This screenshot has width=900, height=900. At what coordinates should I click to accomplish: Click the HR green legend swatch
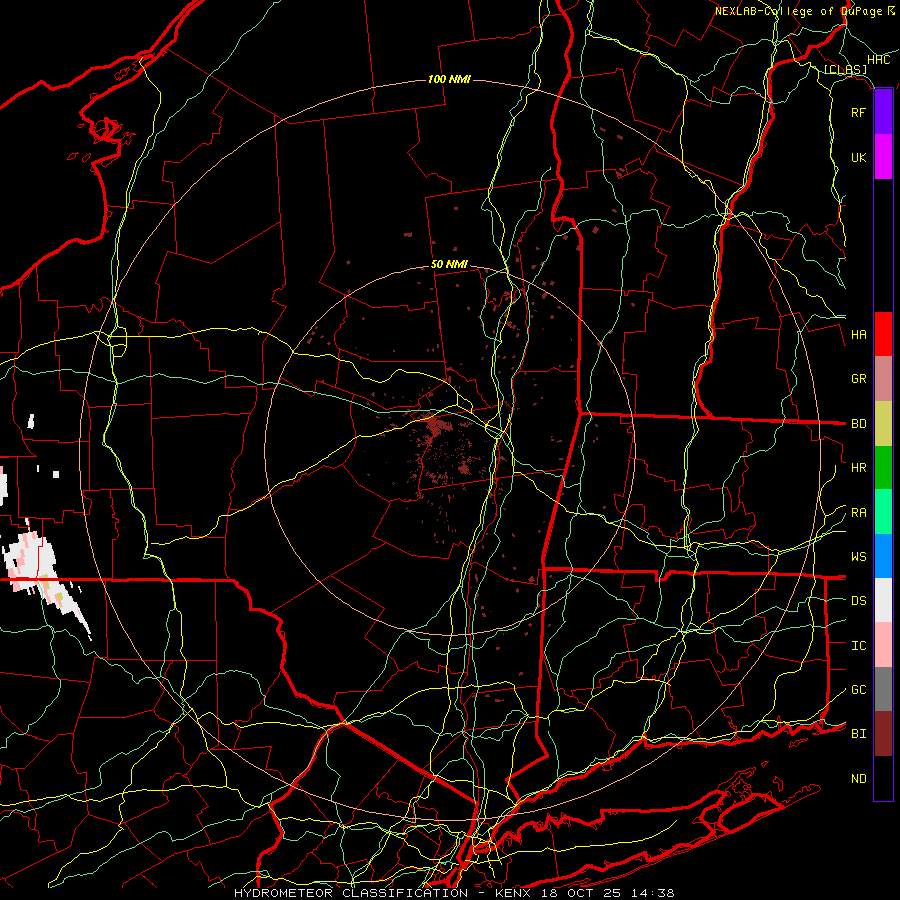[x=883, y=468]
